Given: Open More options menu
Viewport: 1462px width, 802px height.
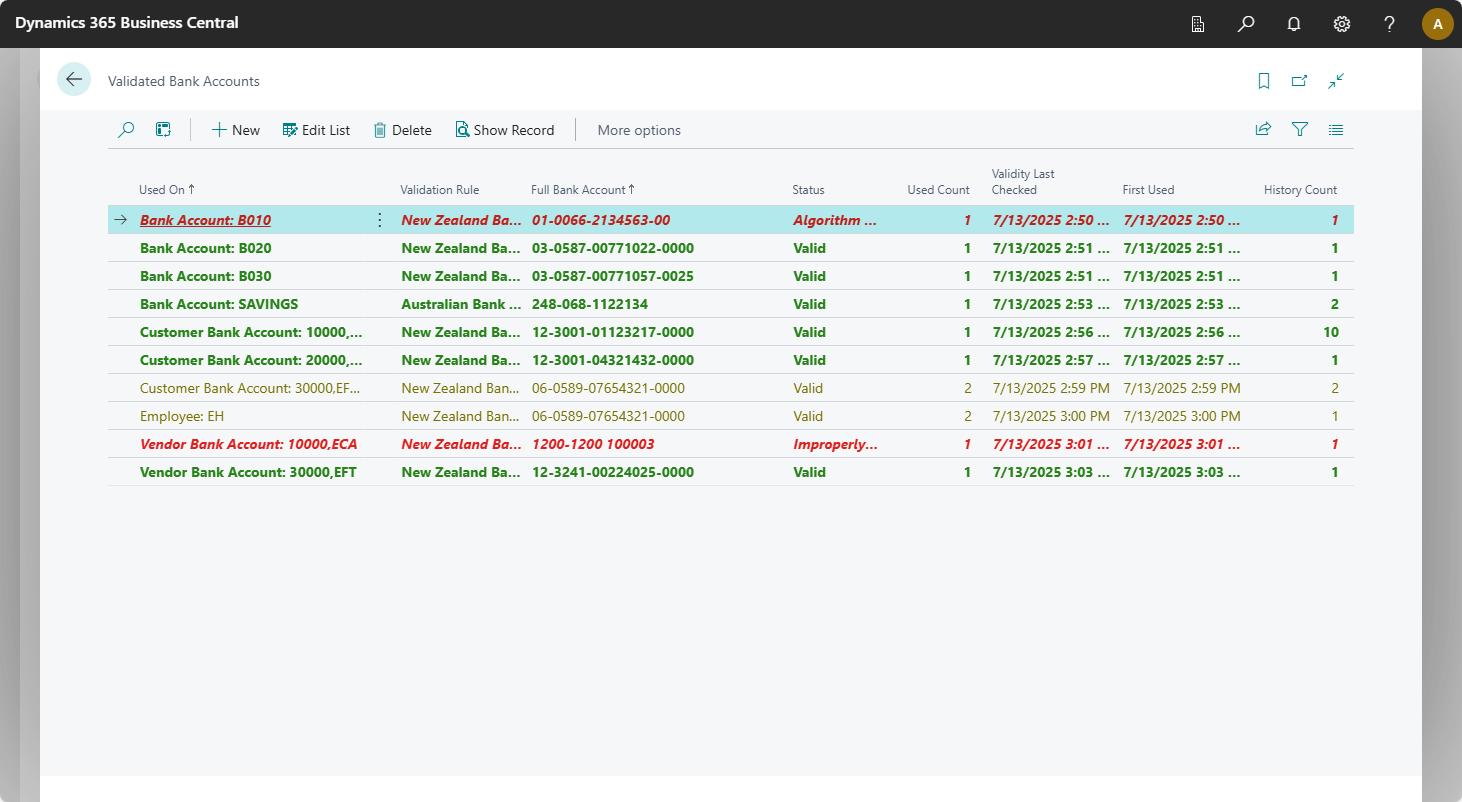Looking at the screenshot, I should tap(639, 130).
